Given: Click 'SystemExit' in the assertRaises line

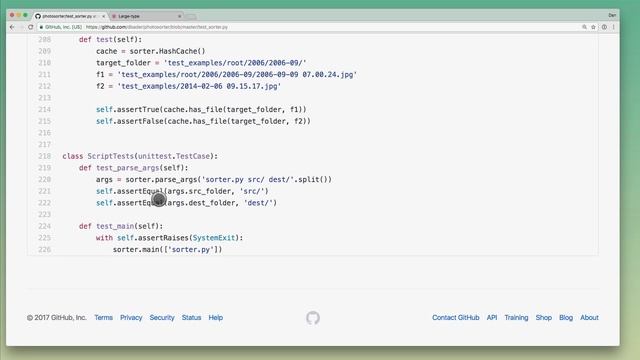Looking at the screenshot, I should (x=214, y=238).
